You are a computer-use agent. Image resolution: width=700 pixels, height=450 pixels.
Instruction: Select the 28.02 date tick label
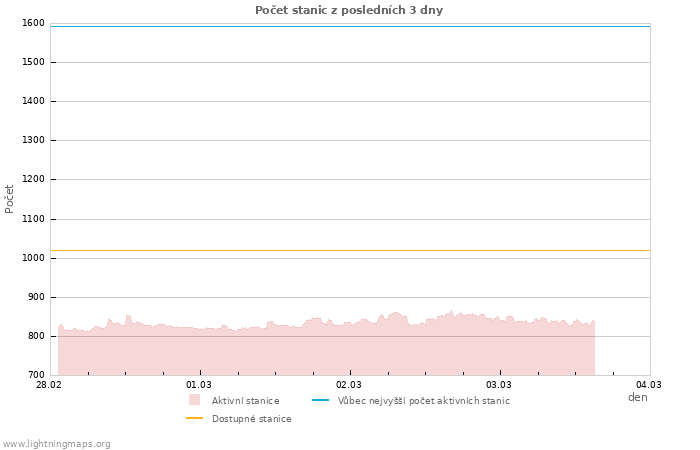49,385
